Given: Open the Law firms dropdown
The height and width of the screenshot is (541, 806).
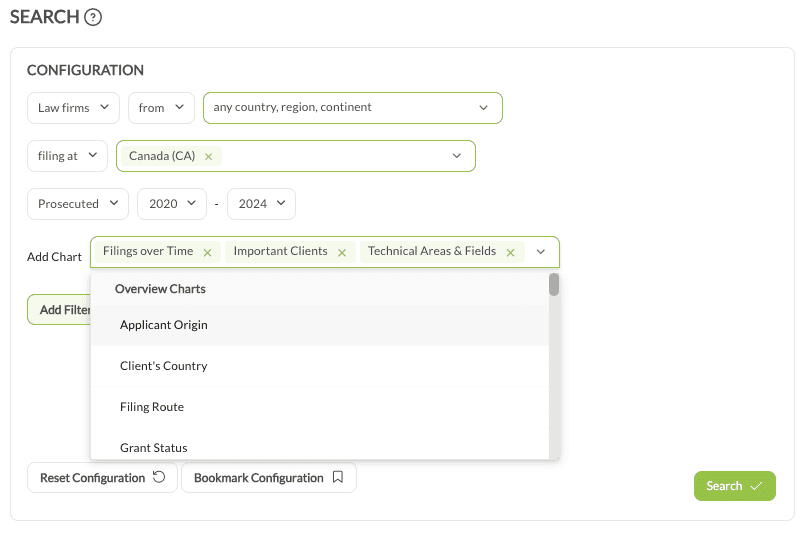Looking at the screenshot, I should [x=74, y=108].
